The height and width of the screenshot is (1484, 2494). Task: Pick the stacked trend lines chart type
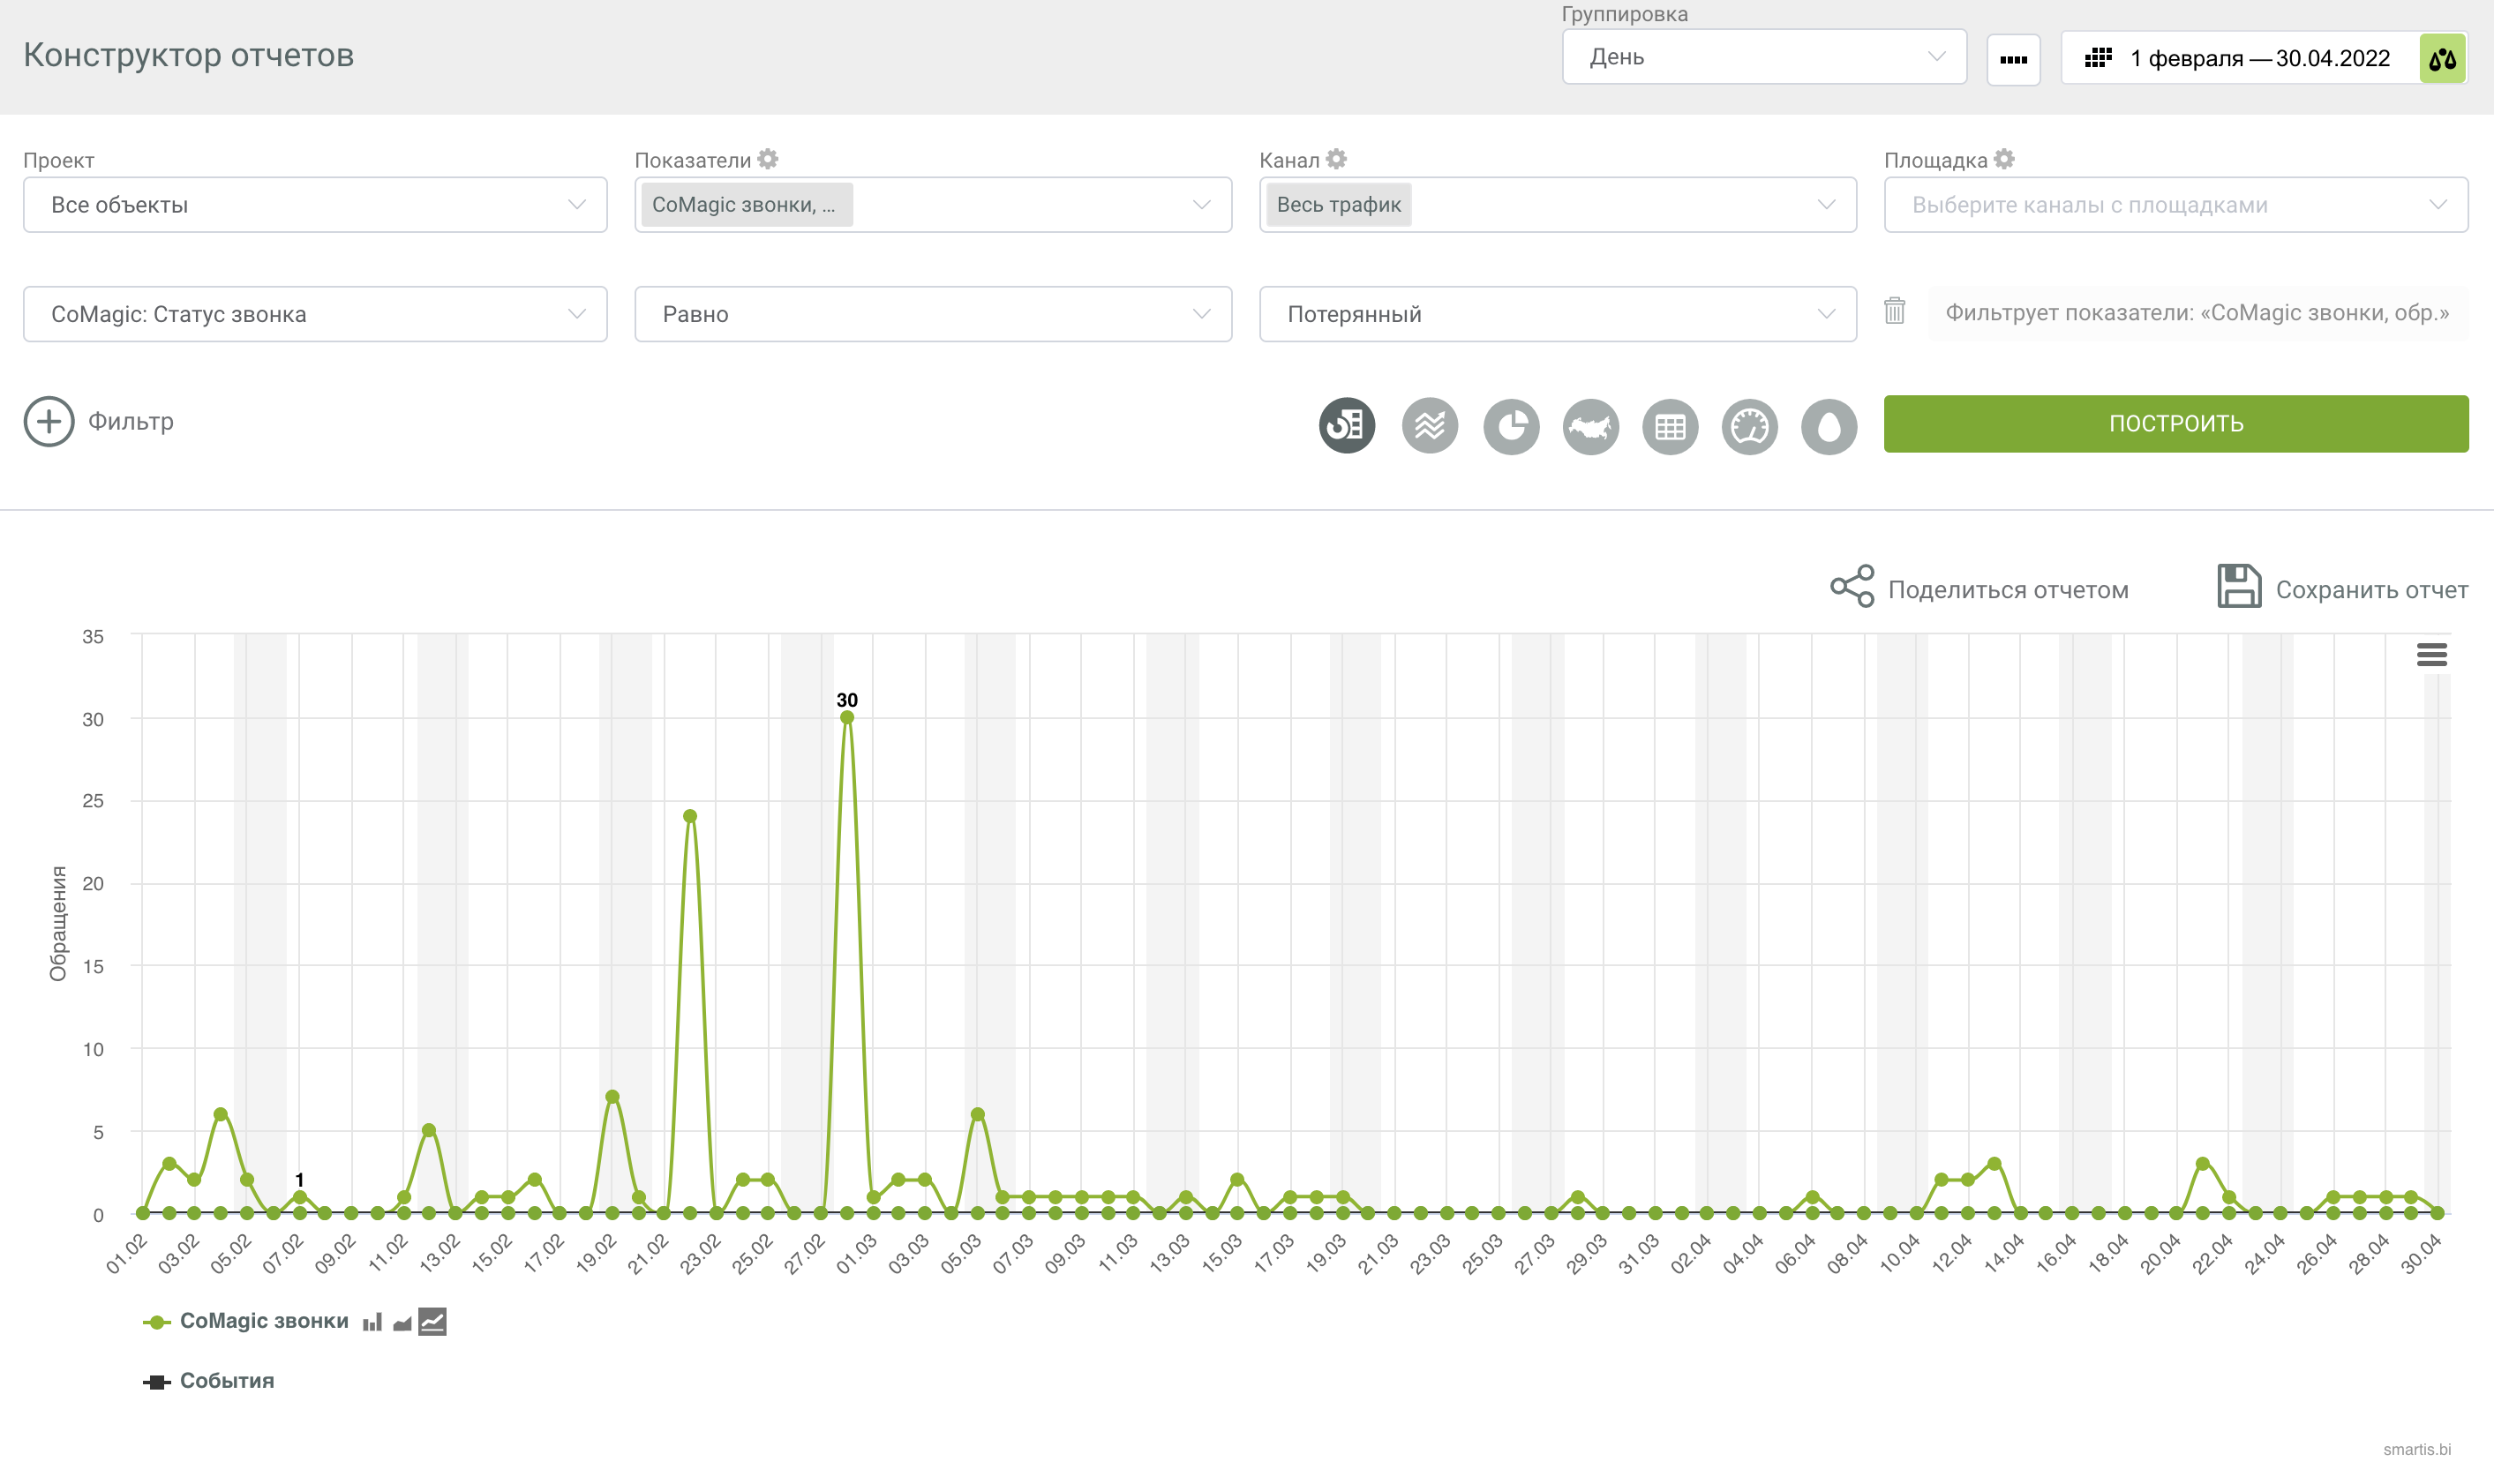[1429, 426]
